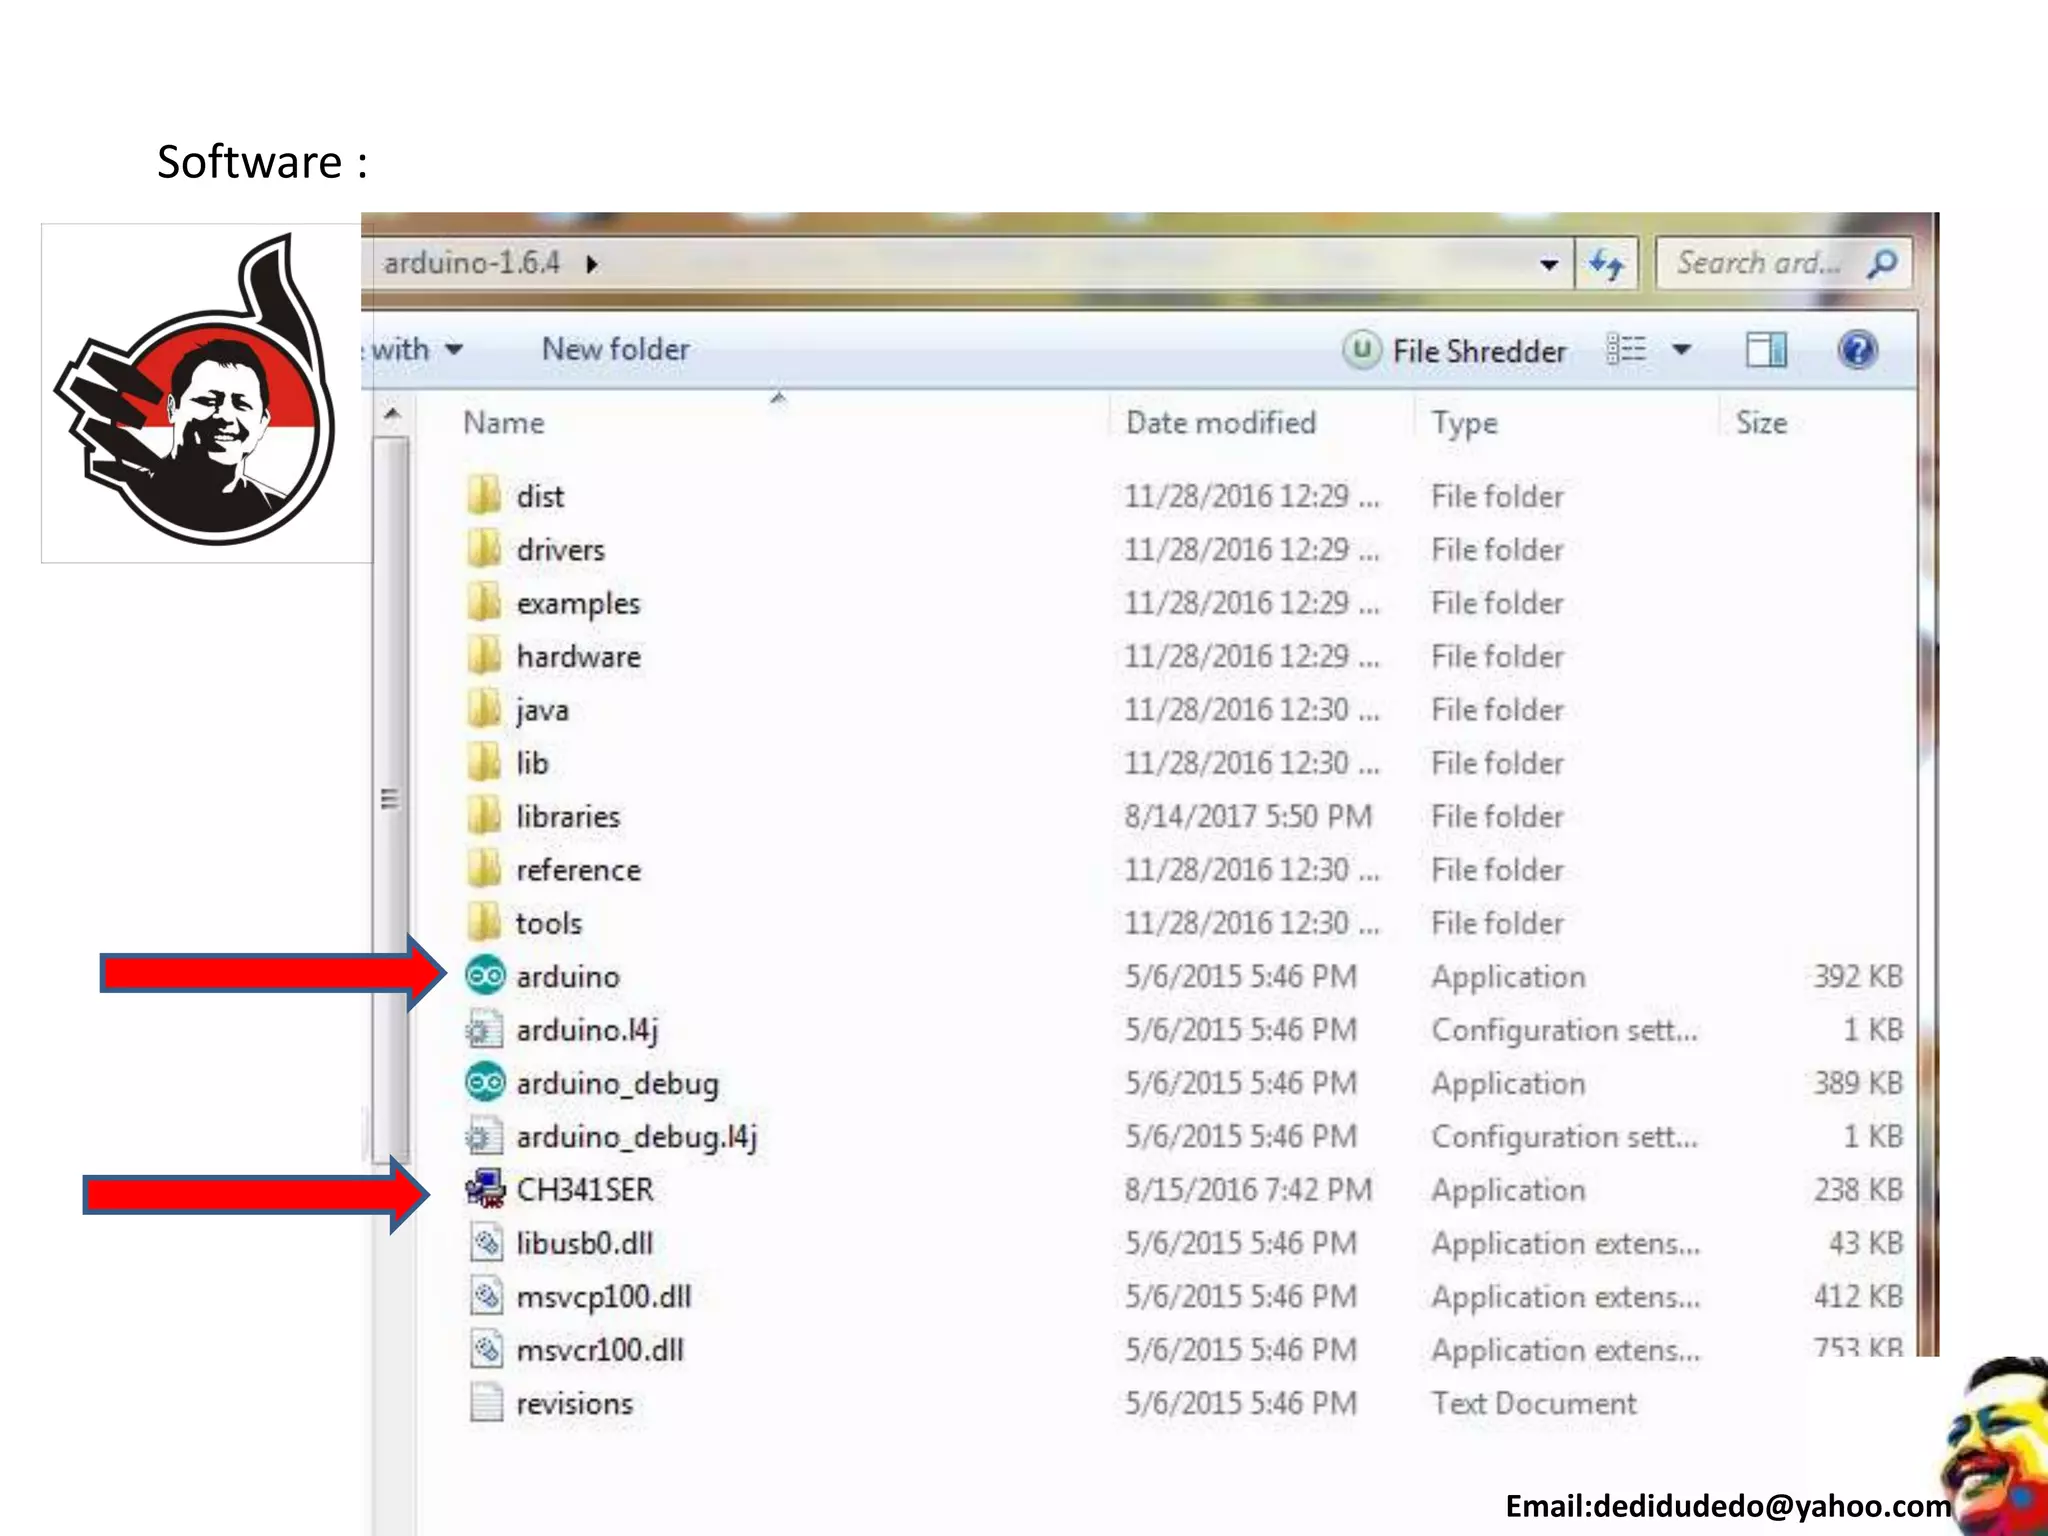This screenshot has height=1536, width=2048.
Task: Select the reference folder icon
Action: pyautogui.click(x=485, y=869)
